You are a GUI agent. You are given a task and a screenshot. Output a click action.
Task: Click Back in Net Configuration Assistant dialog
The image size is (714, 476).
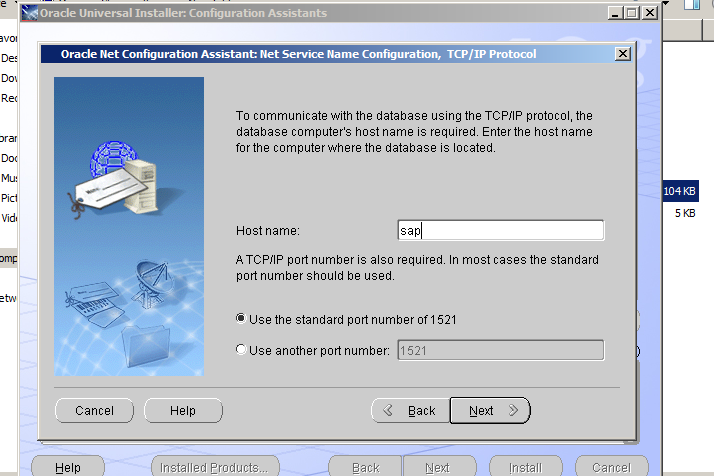[x=410, y=410]
